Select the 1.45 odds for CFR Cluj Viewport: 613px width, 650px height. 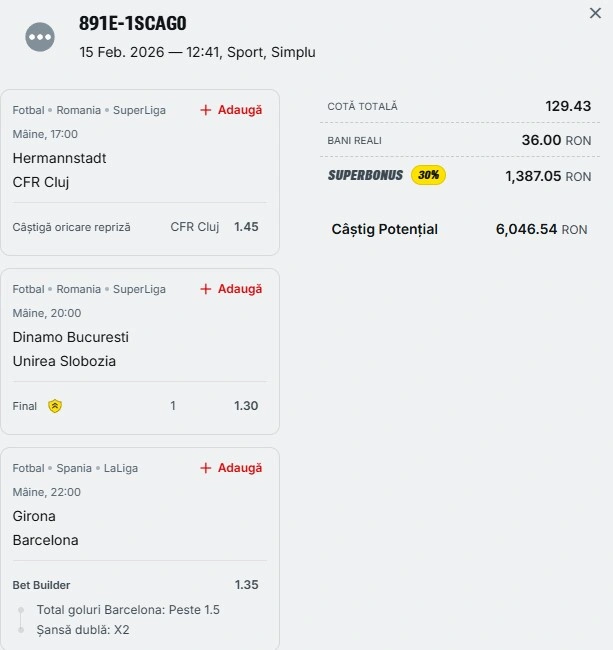pos(246,227)
